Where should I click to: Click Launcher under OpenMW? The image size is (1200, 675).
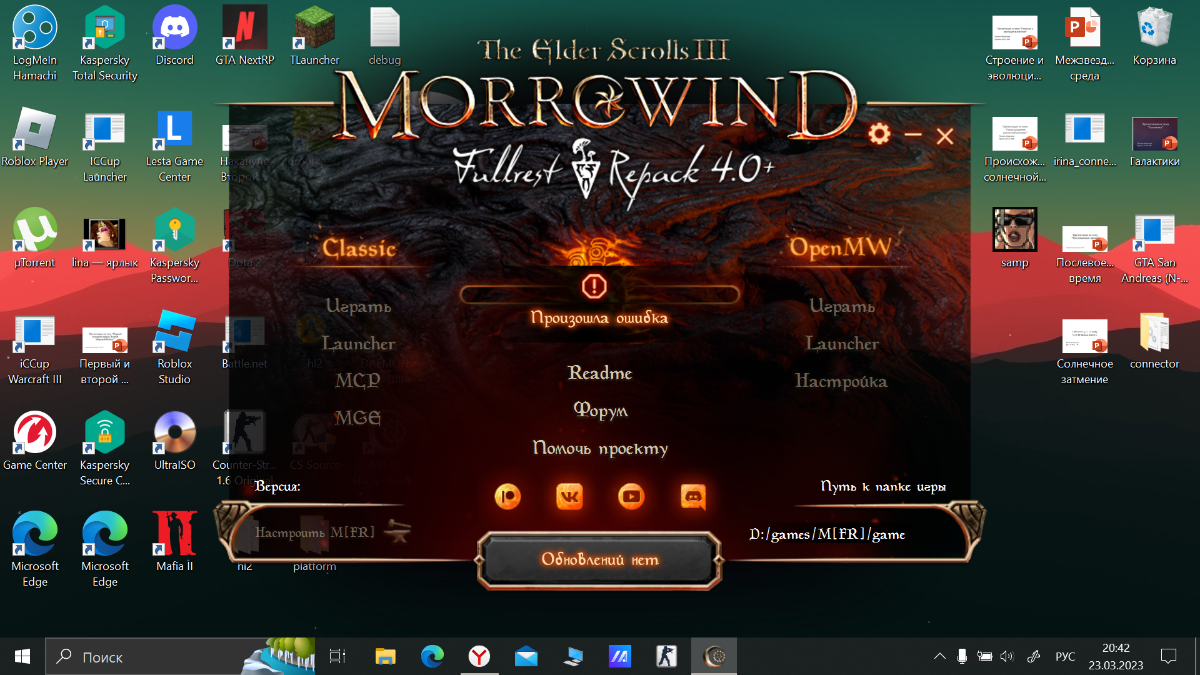point(842,343)
